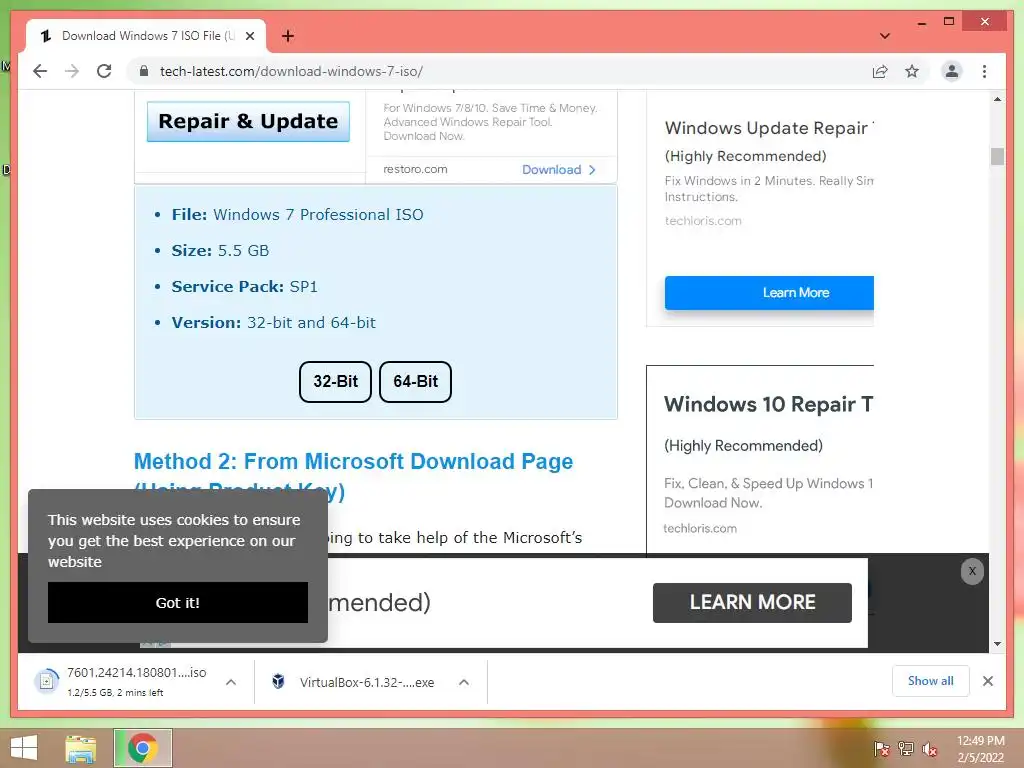Show all downloads

tap(931, 681)
